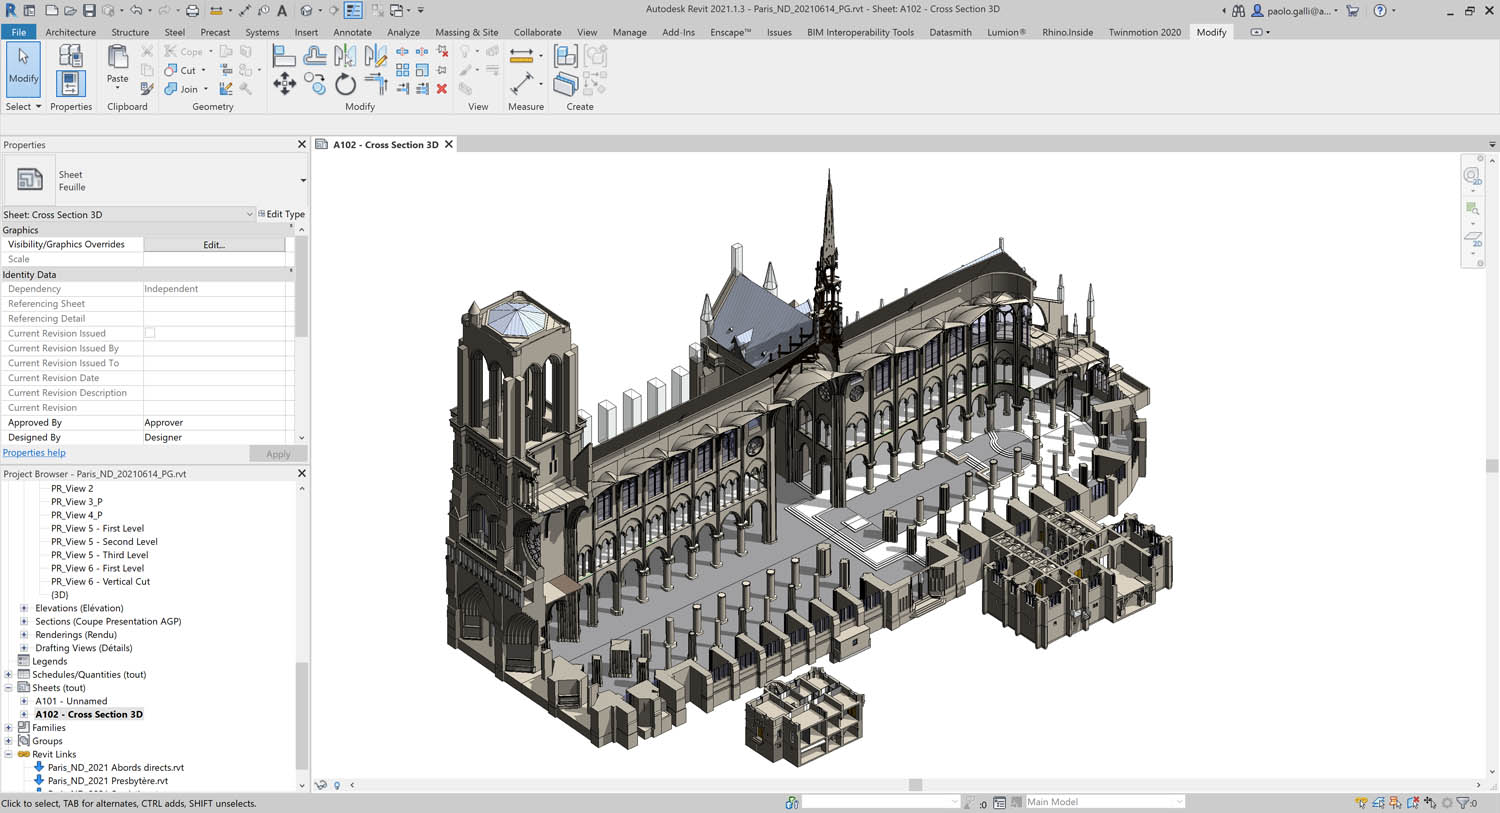Select Mirror - Pick Axis tool
This screenshot has width=1500, height=813.
[x=345, y=56]
